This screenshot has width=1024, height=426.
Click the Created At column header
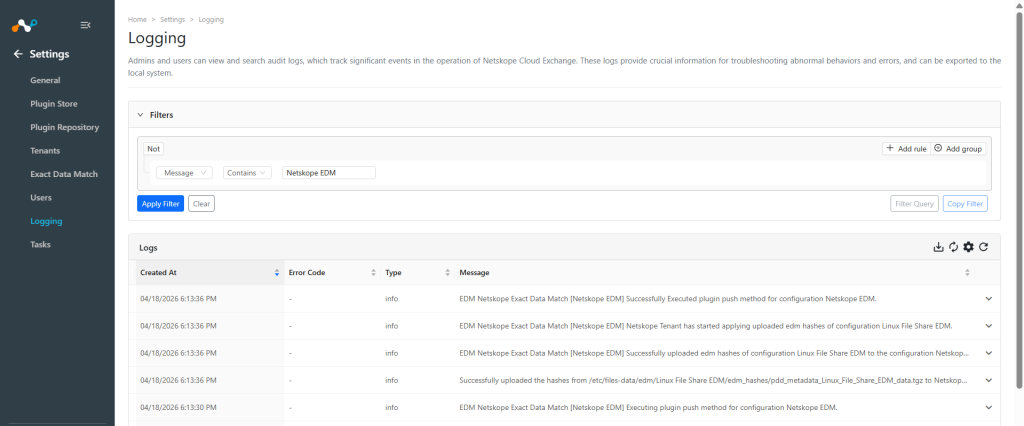209,272
